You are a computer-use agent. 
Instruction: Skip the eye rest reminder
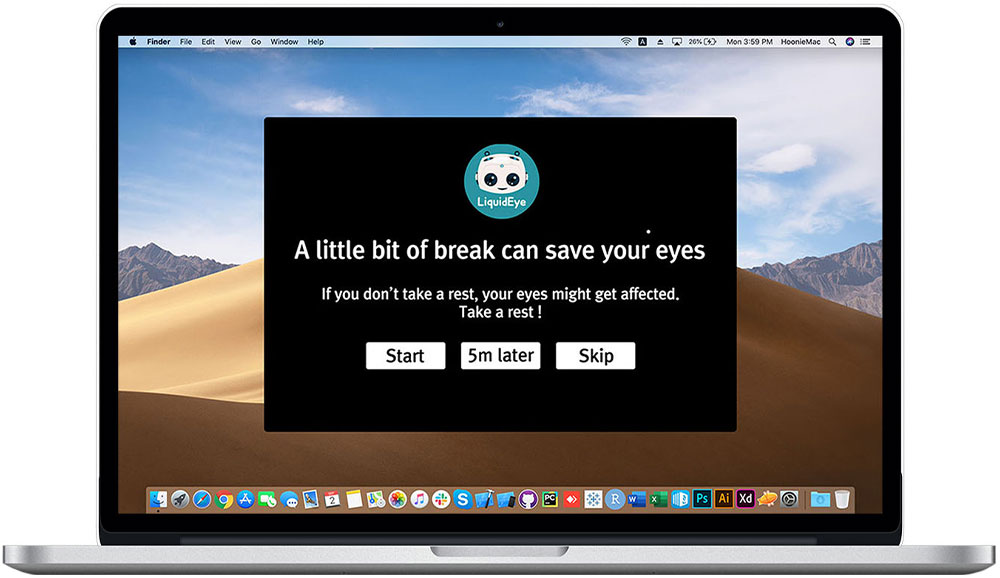point(595,355)
